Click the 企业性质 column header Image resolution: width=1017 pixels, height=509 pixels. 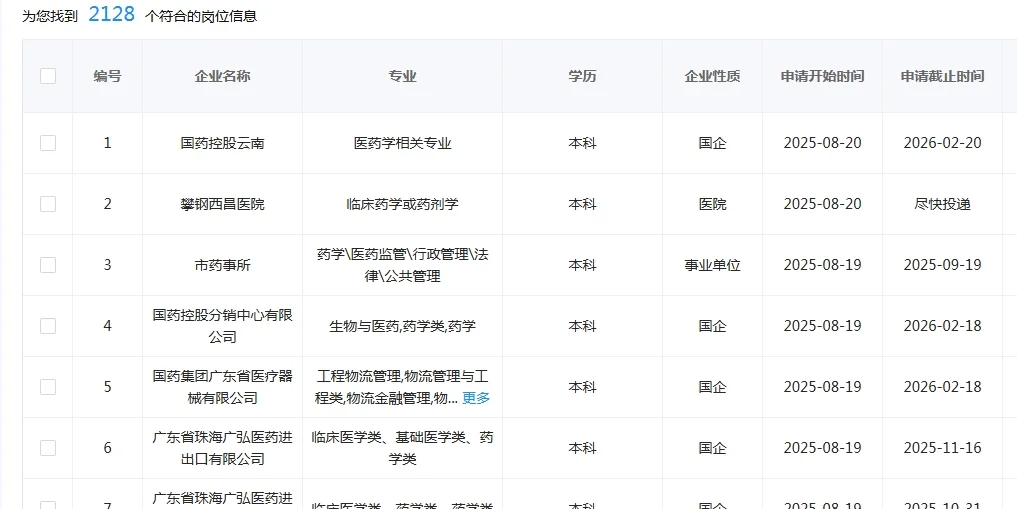click(712, 76)
